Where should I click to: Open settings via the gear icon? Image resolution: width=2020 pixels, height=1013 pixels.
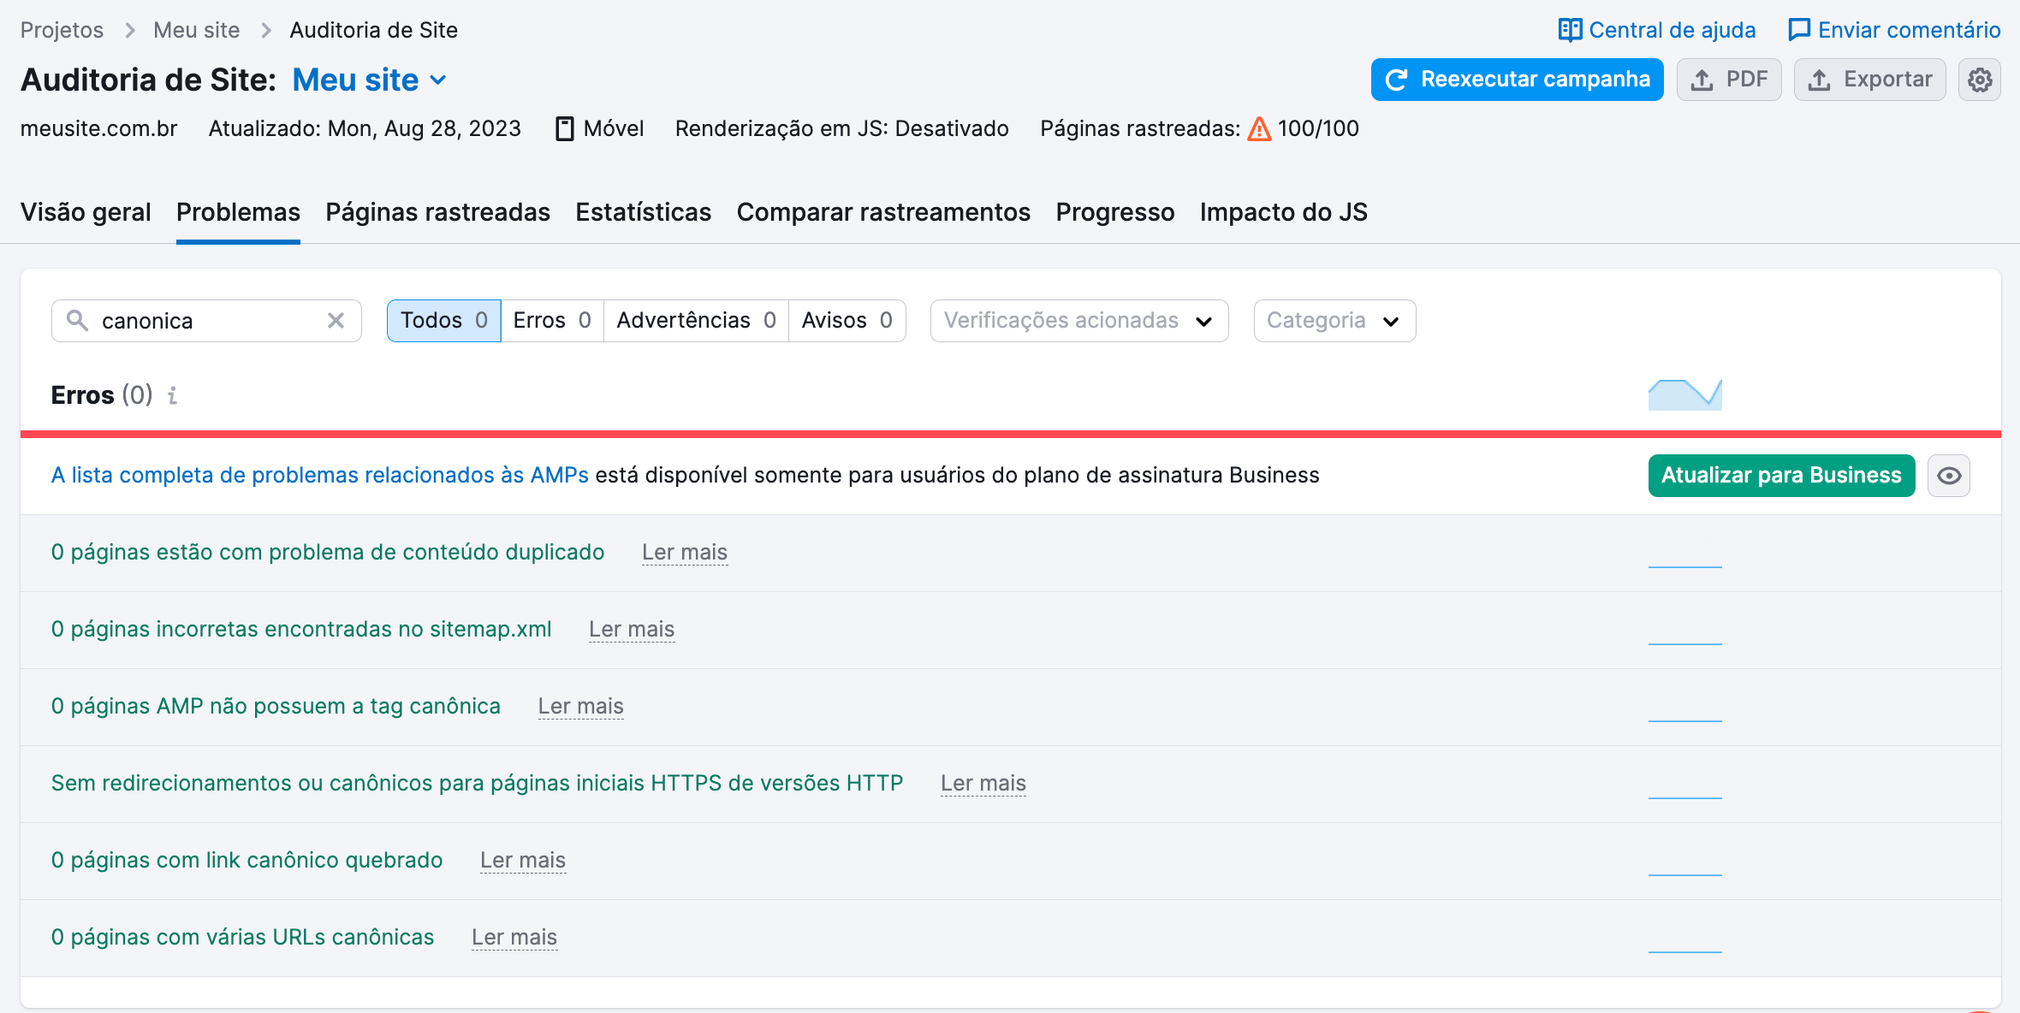click(1980, 79)
